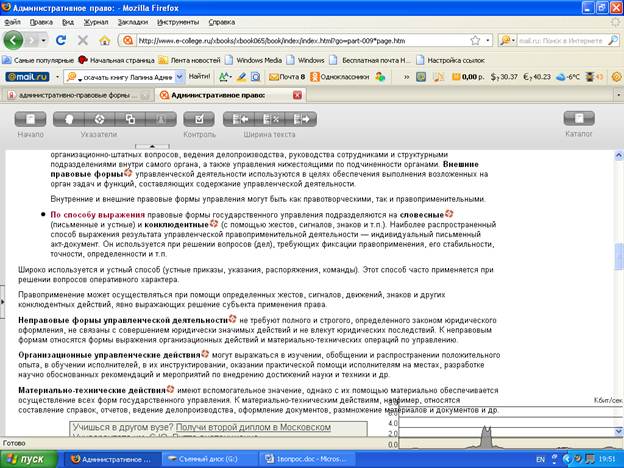
Task: Click the percent text width icon
Action: pyautogui.click(x=270, y=119)
